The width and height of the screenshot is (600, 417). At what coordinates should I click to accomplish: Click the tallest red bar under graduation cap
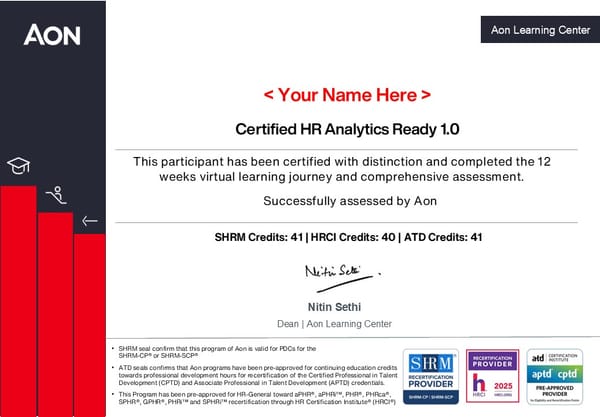tap(18, 300)
